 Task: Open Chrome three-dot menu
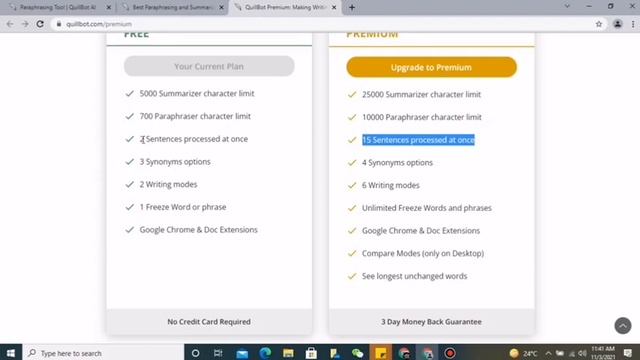(633, 24)
